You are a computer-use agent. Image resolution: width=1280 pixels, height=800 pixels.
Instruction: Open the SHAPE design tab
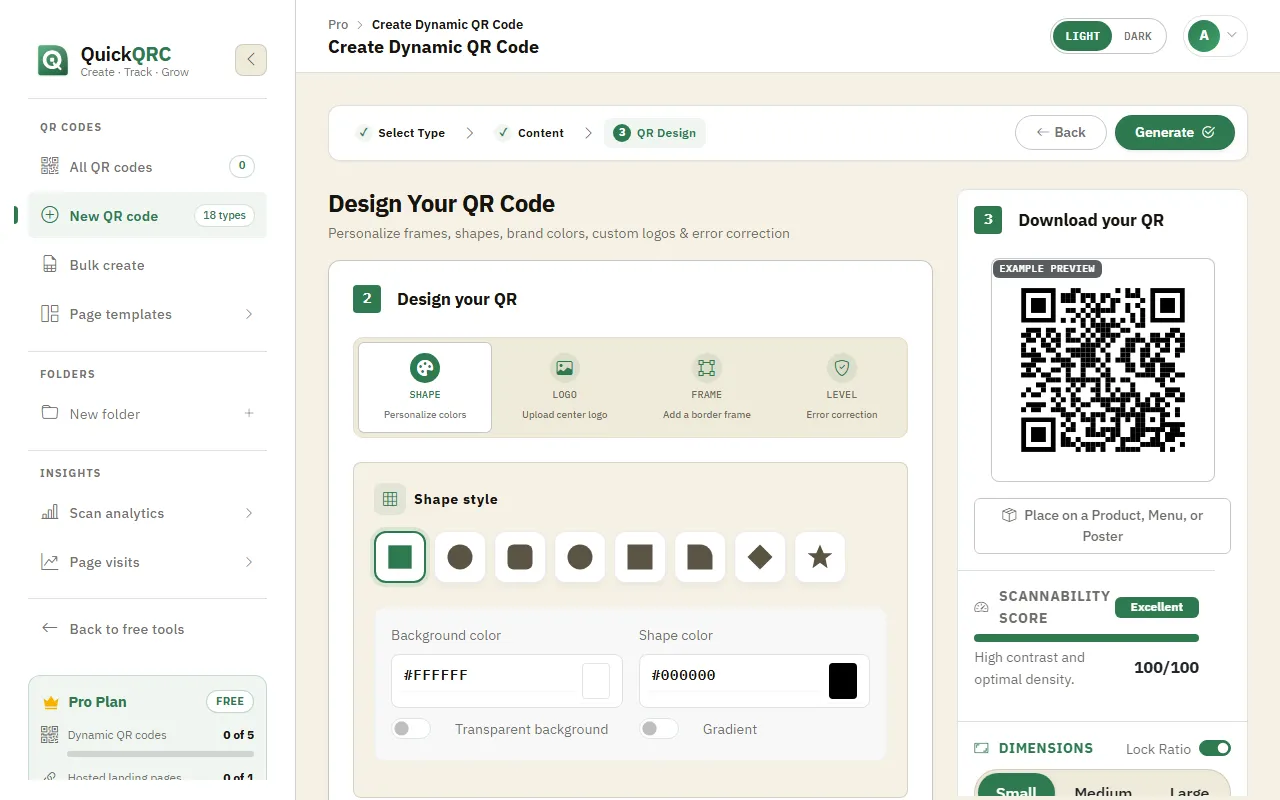(x=425, y=387)
